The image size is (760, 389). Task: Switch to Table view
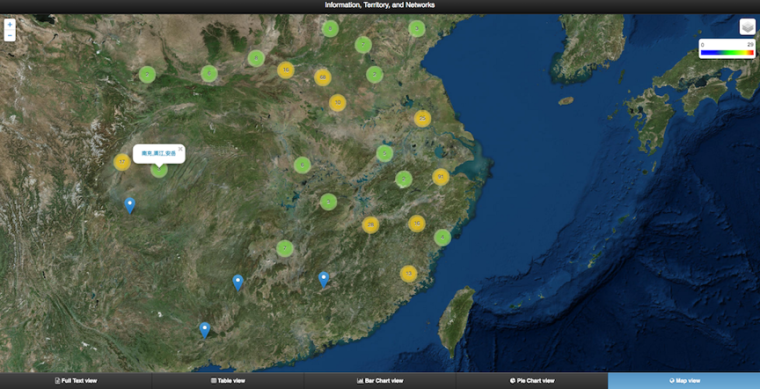(228, 381)
